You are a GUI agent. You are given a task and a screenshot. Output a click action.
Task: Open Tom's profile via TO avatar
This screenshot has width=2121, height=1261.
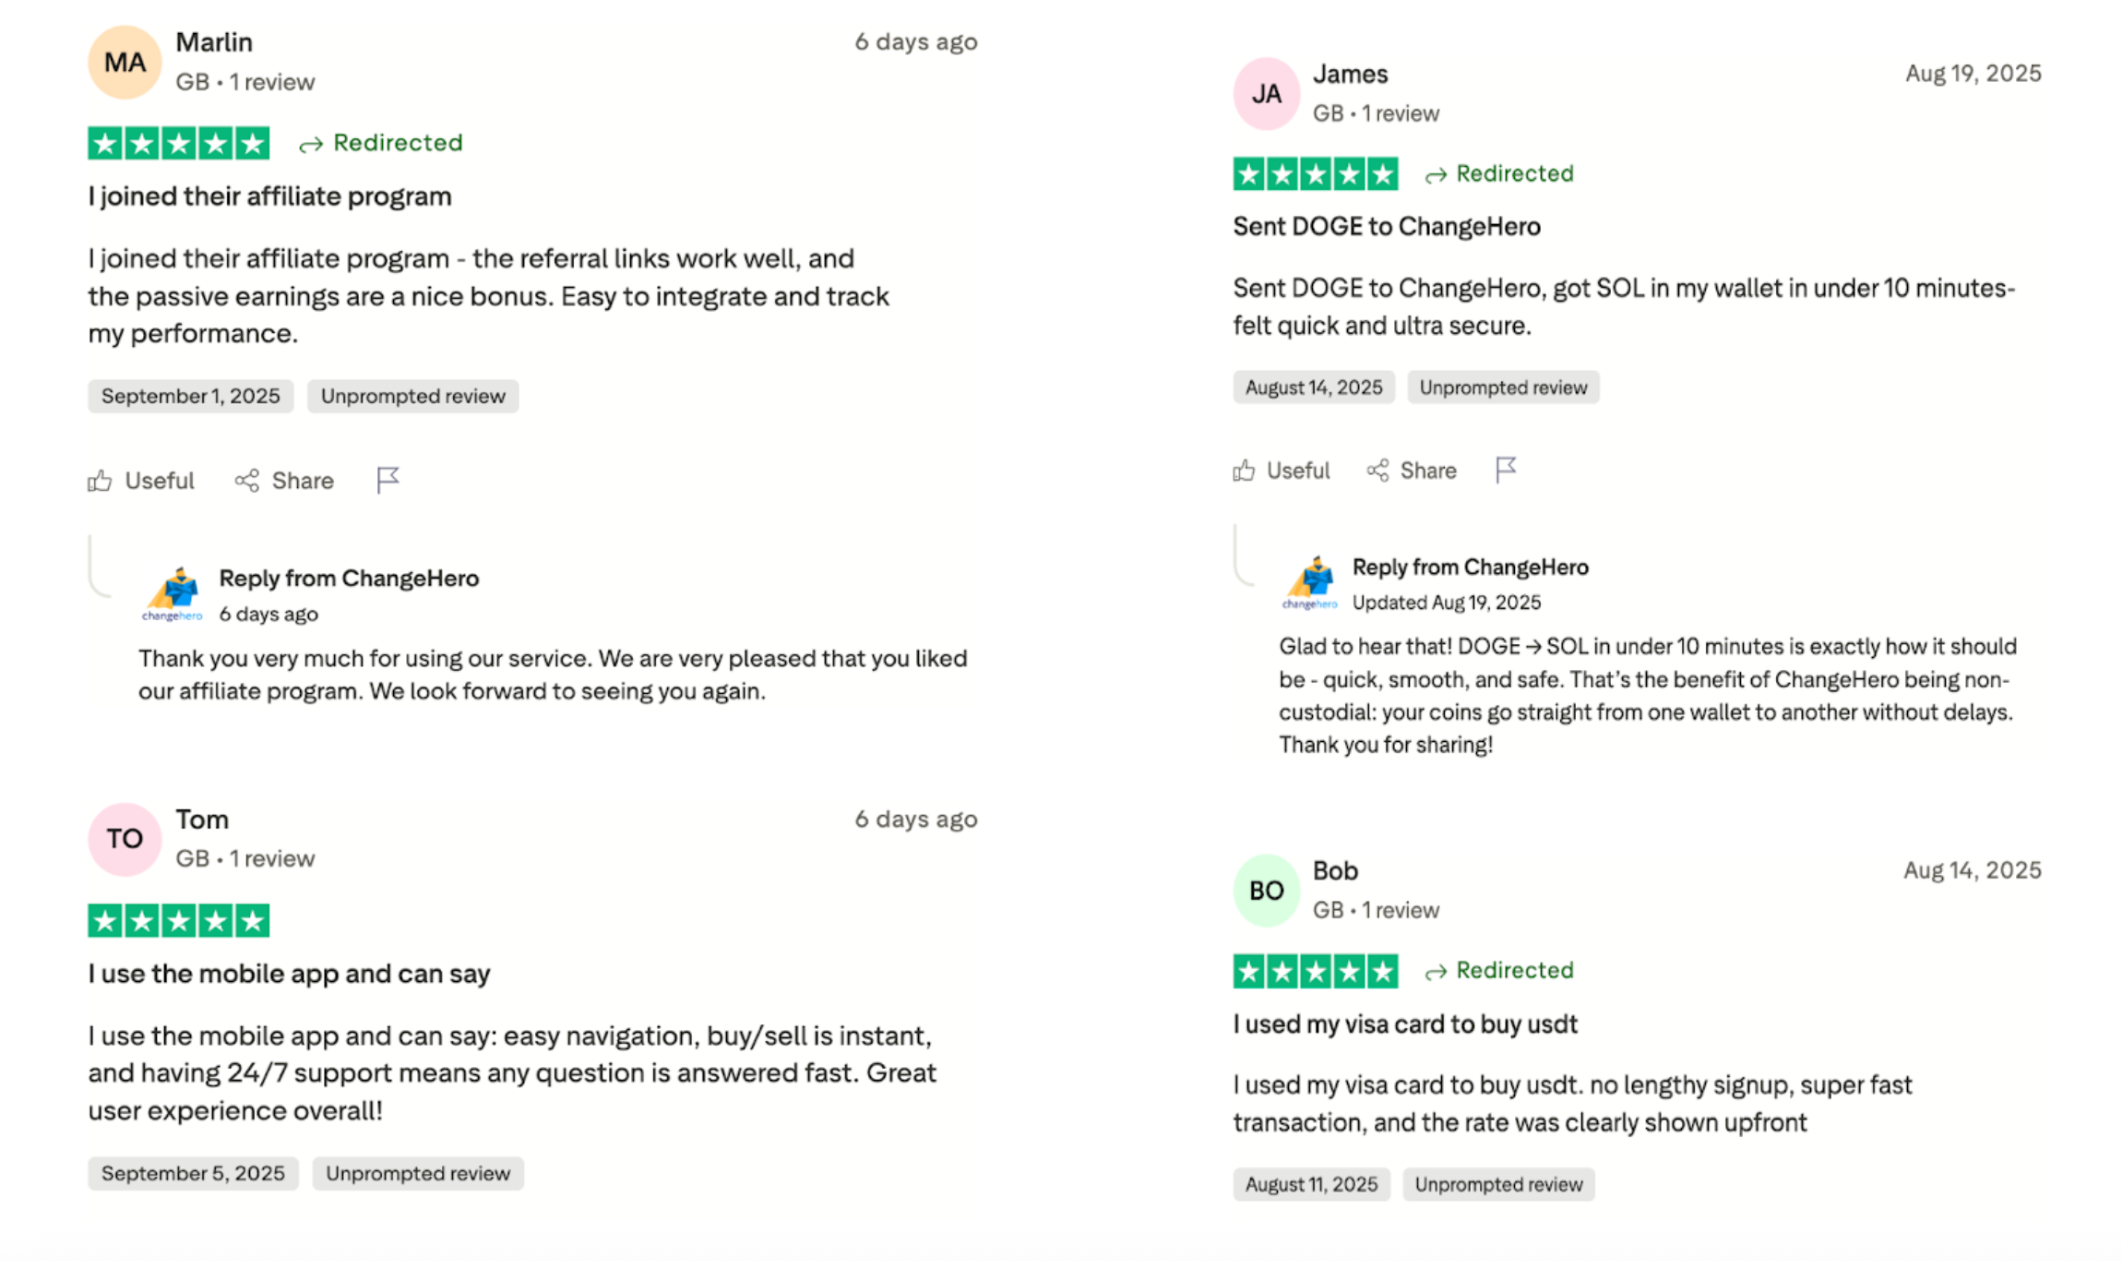pyautogui.click(x=125, y=839)
